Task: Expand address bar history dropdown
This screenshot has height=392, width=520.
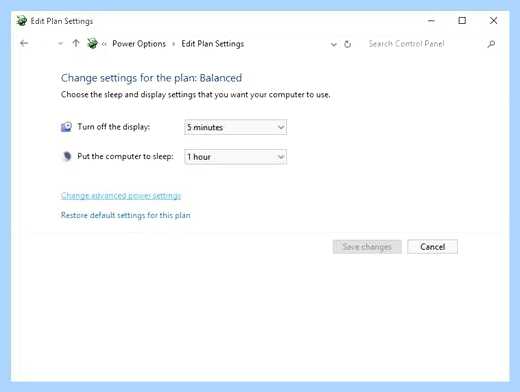Action: 333,44
